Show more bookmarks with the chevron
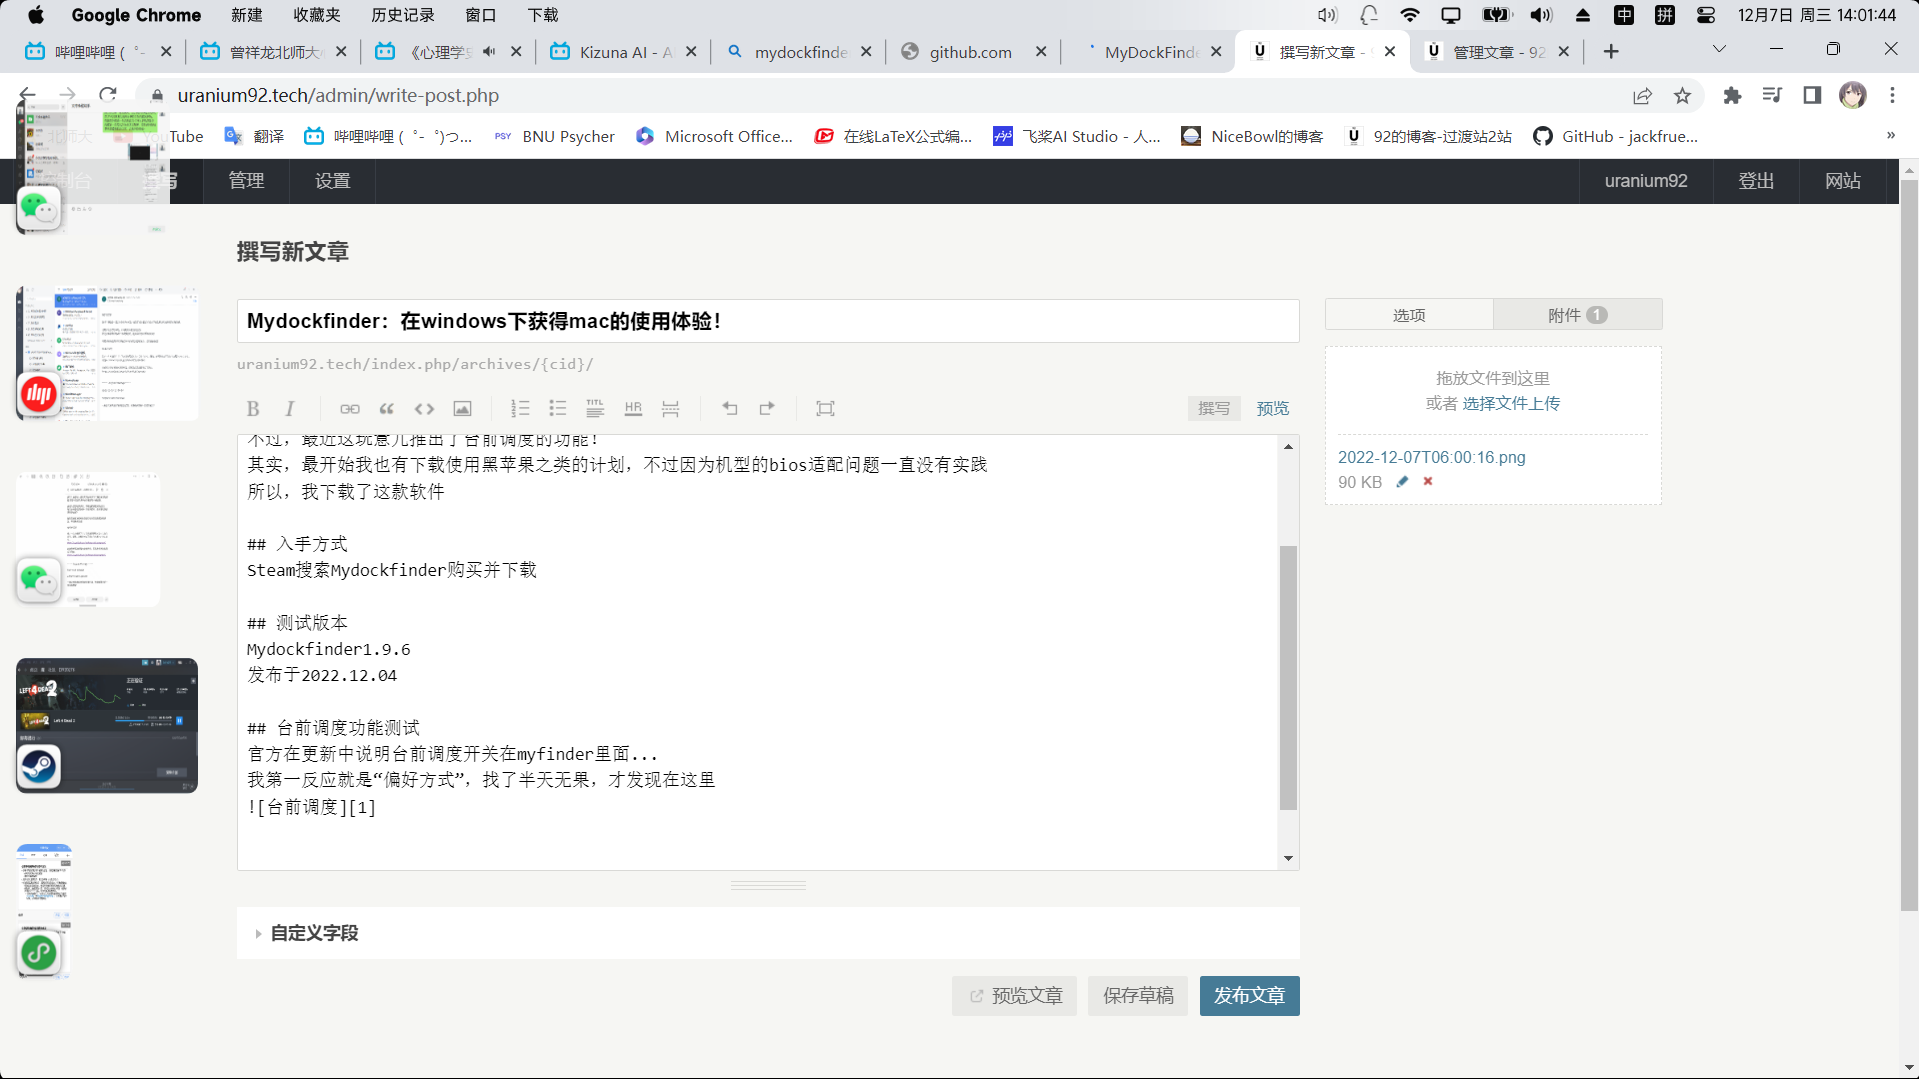The image size is (1919, 1079). click(1890, 136)
